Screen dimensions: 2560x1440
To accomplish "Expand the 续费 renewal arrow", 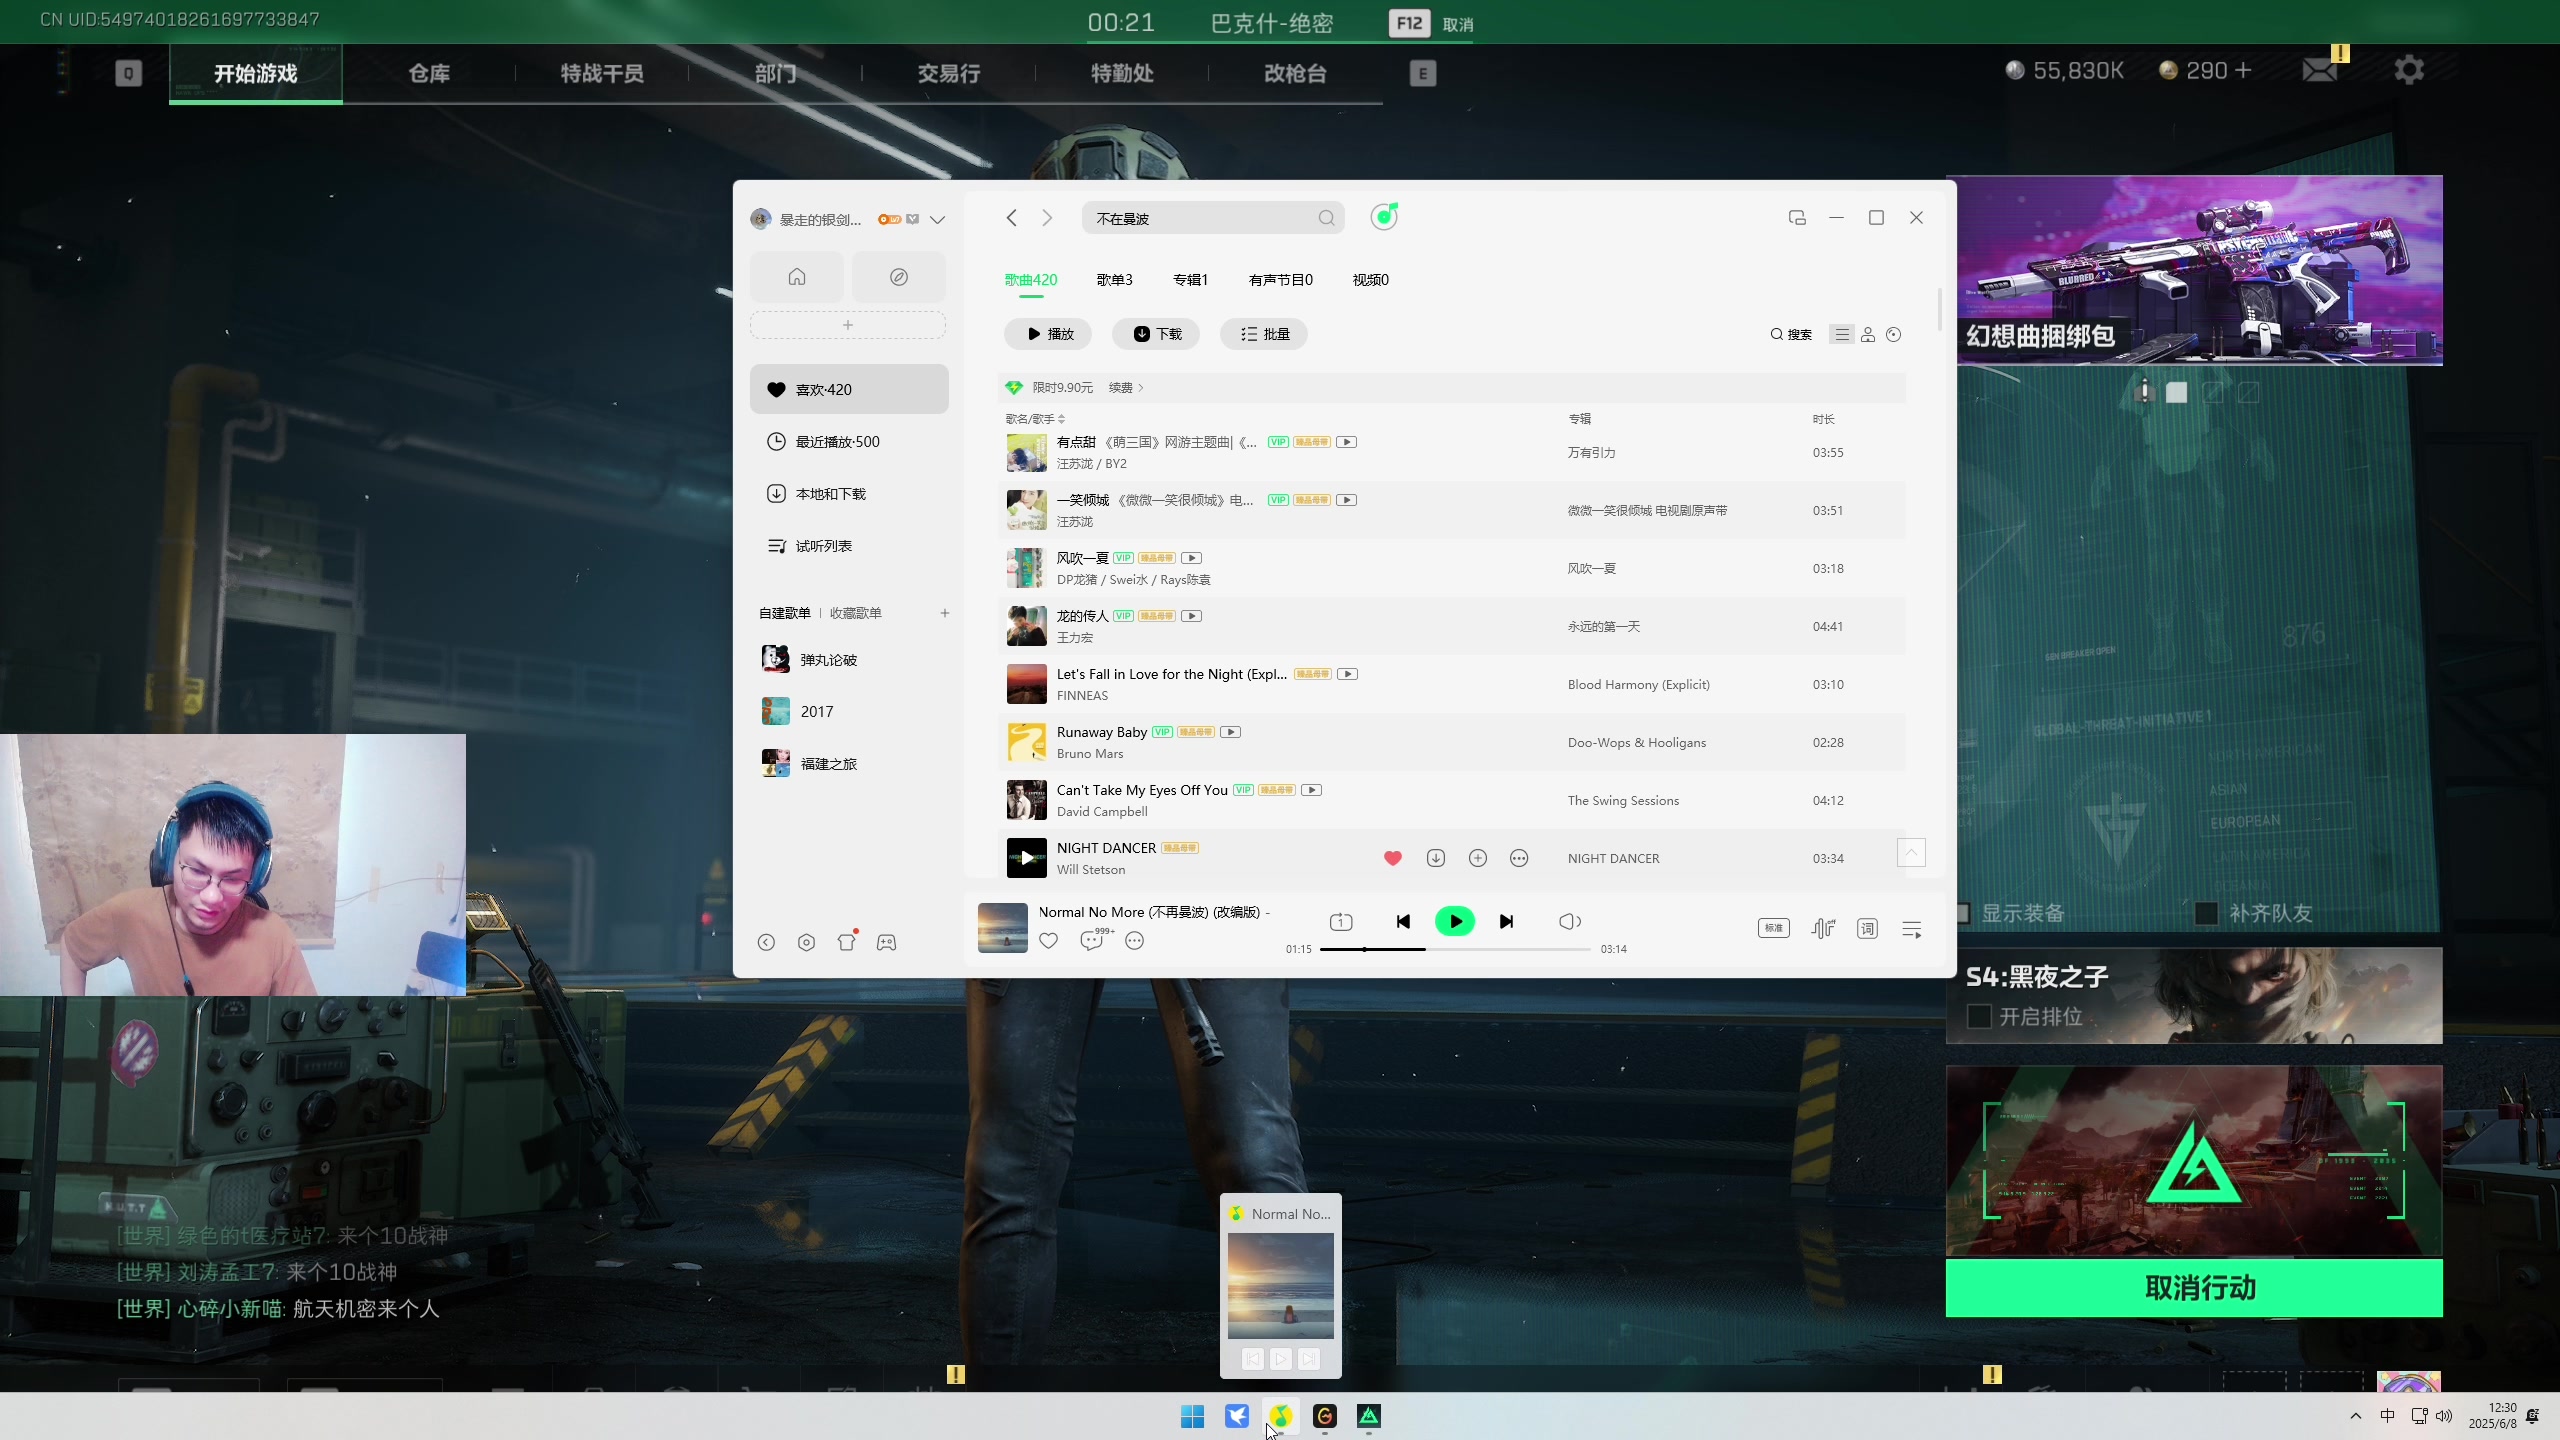I will coord(1126,388).
